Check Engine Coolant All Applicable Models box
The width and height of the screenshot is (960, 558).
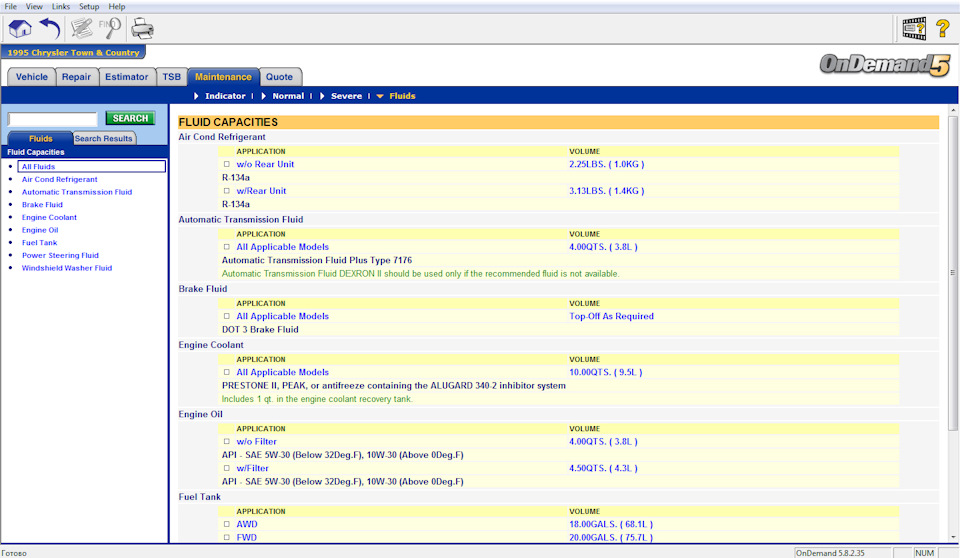pos(227,372)
